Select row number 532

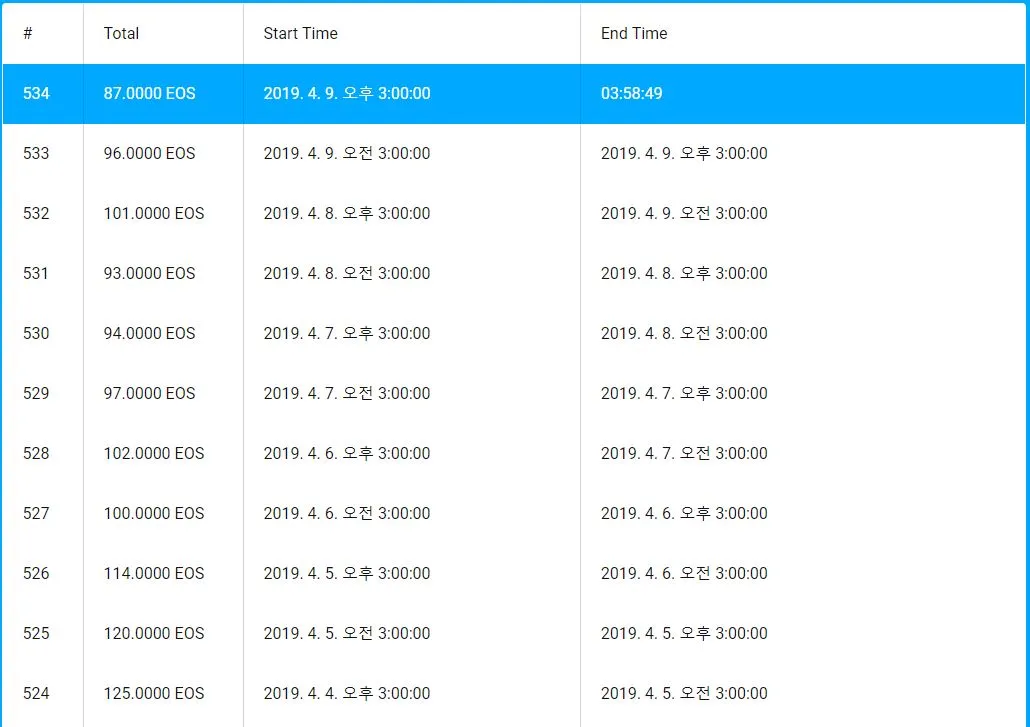click(36, 213)
